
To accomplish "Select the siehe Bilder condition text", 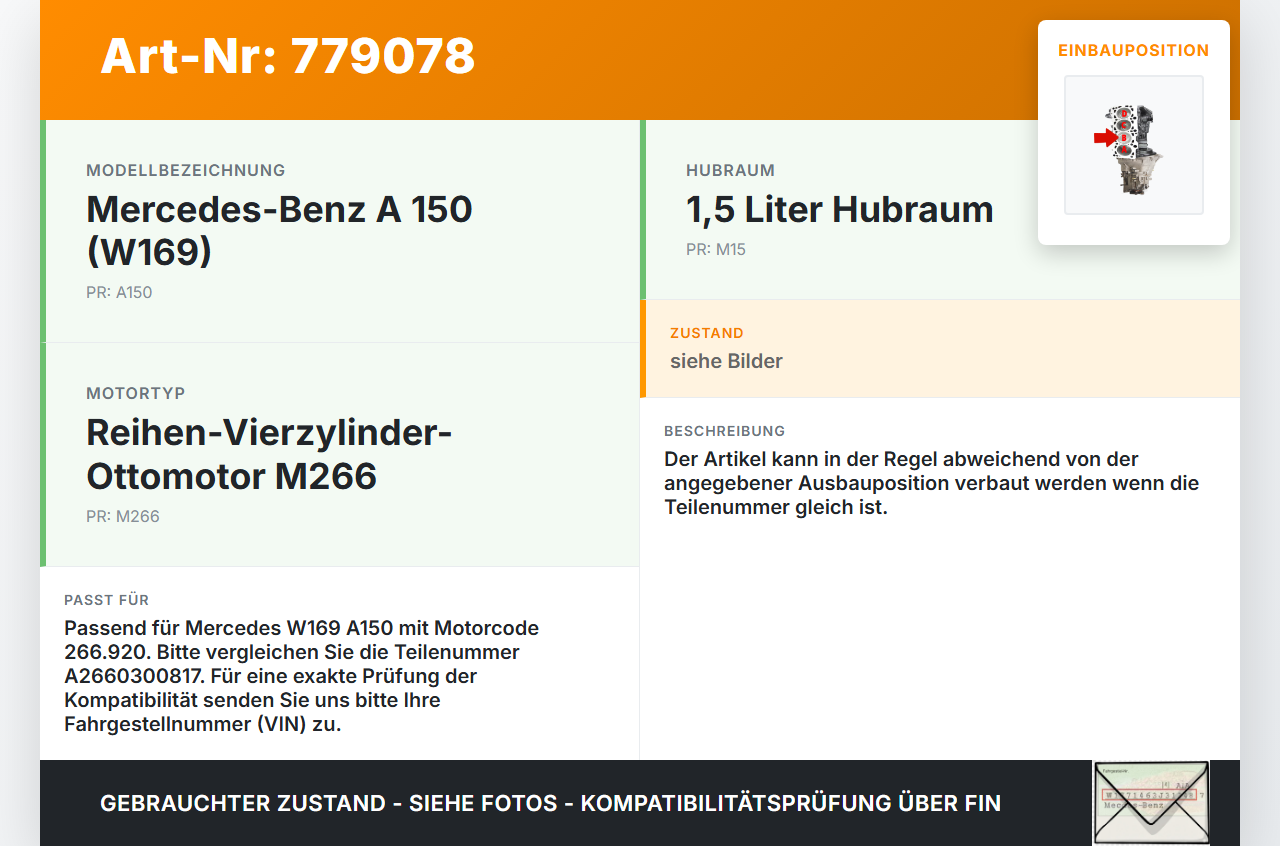I will point(727,361).
